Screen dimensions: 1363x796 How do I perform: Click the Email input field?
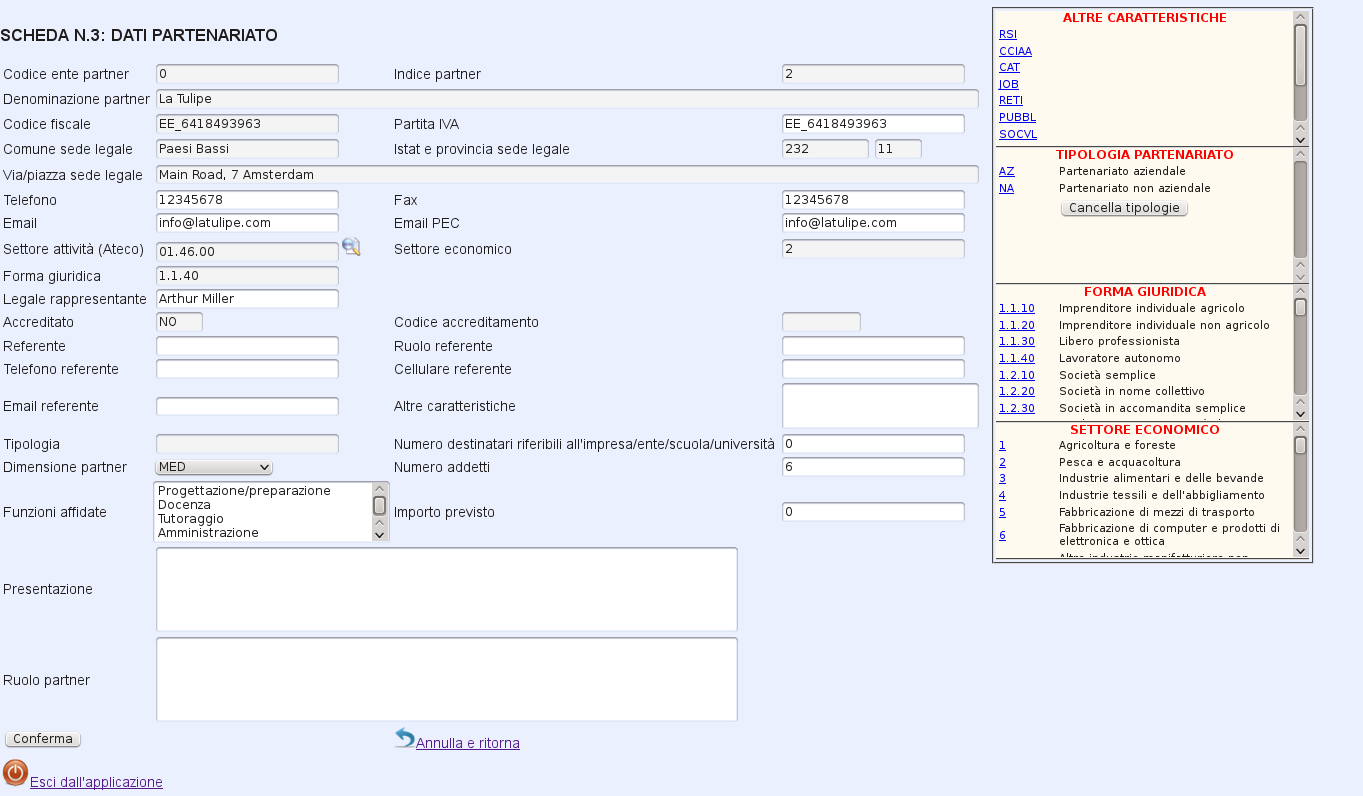click(247, 223)
